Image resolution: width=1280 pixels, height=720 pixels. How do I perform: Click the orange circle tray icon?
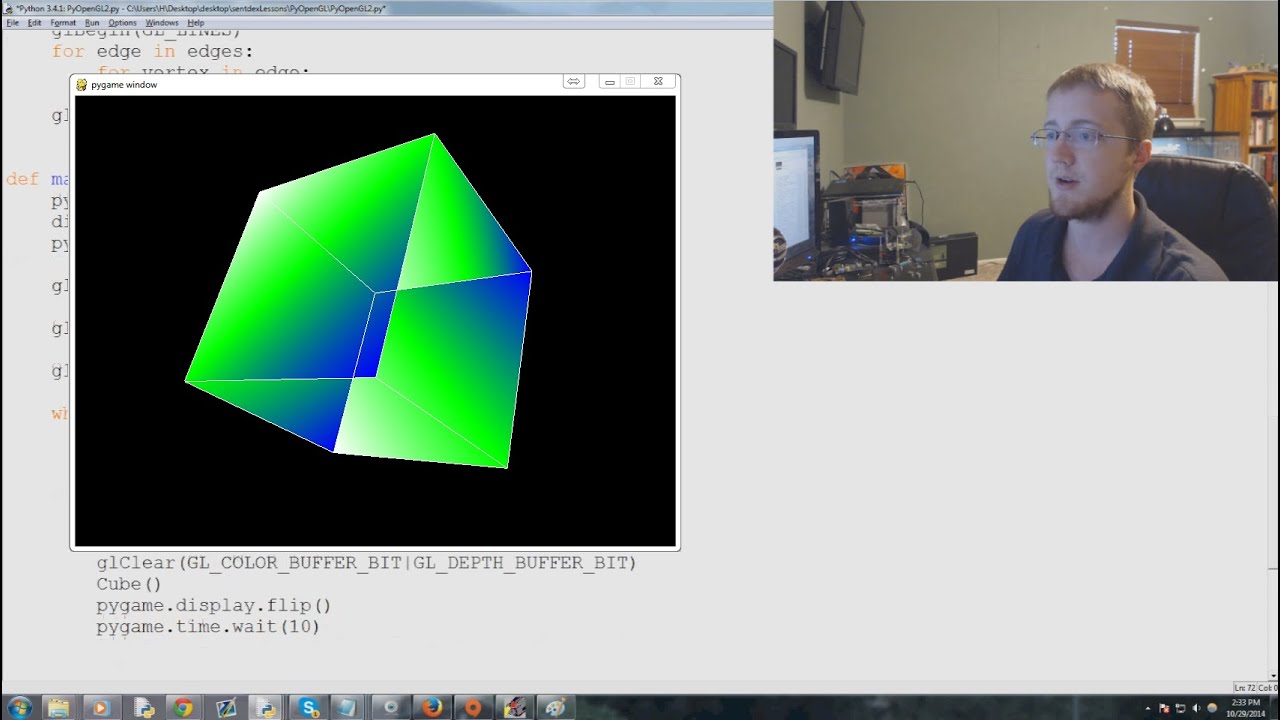coord(1212,708)
